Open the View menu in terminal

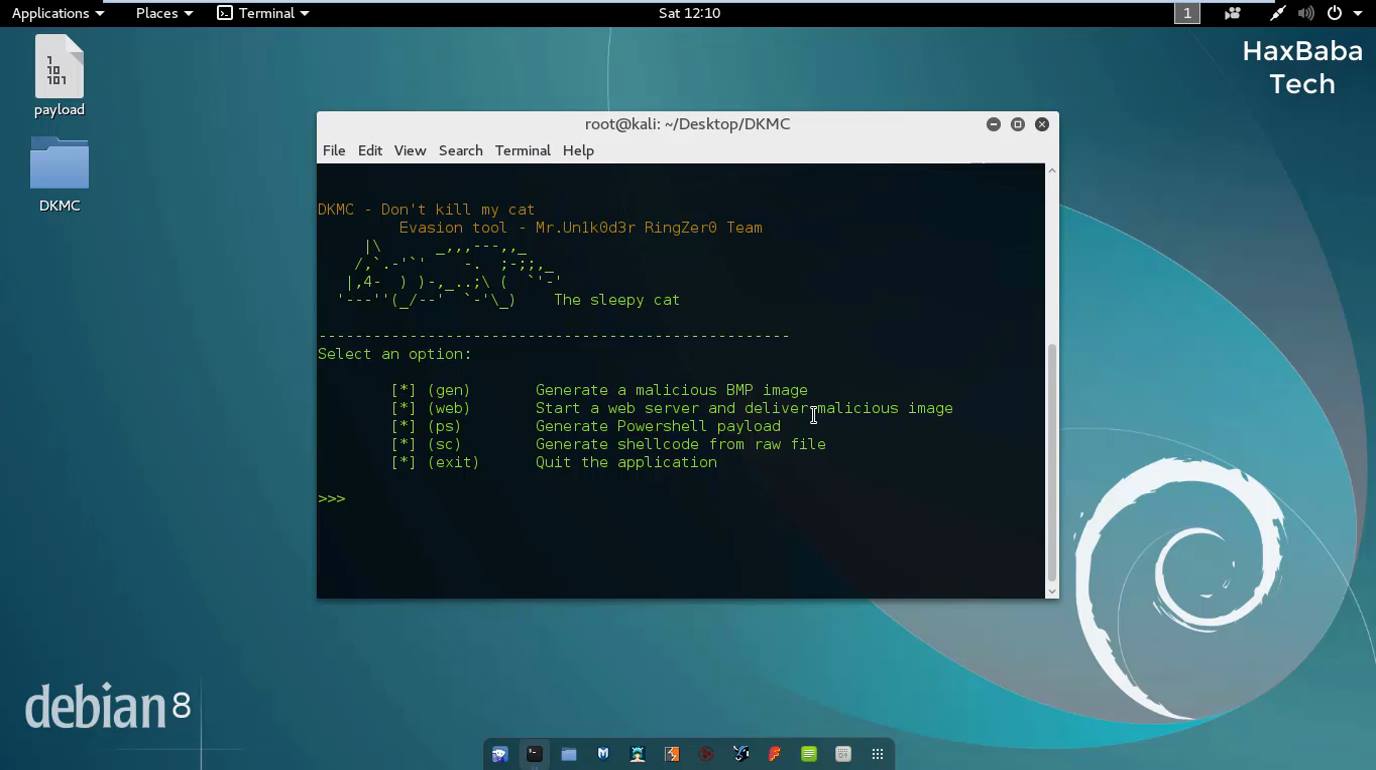410,150
